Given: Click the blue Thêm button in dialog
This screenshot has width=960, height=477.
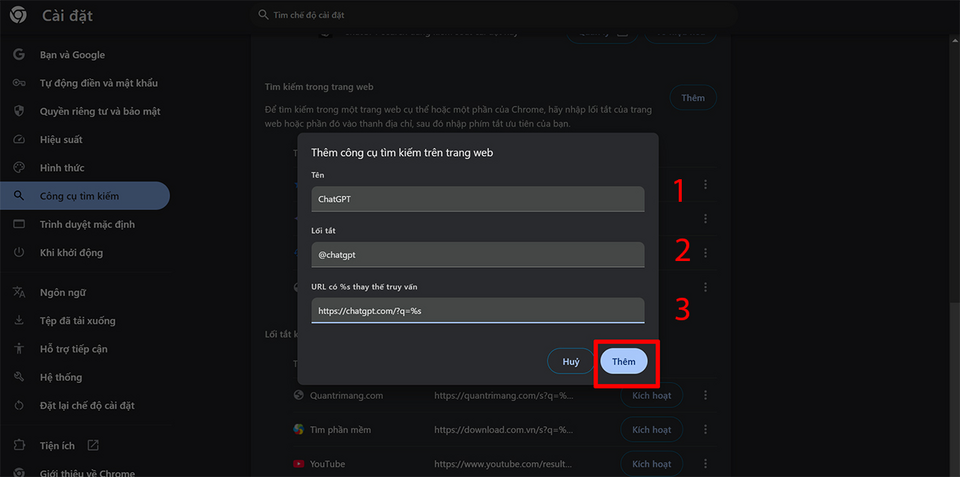Looking at the screenshot, I should click(x=624, y=361).
